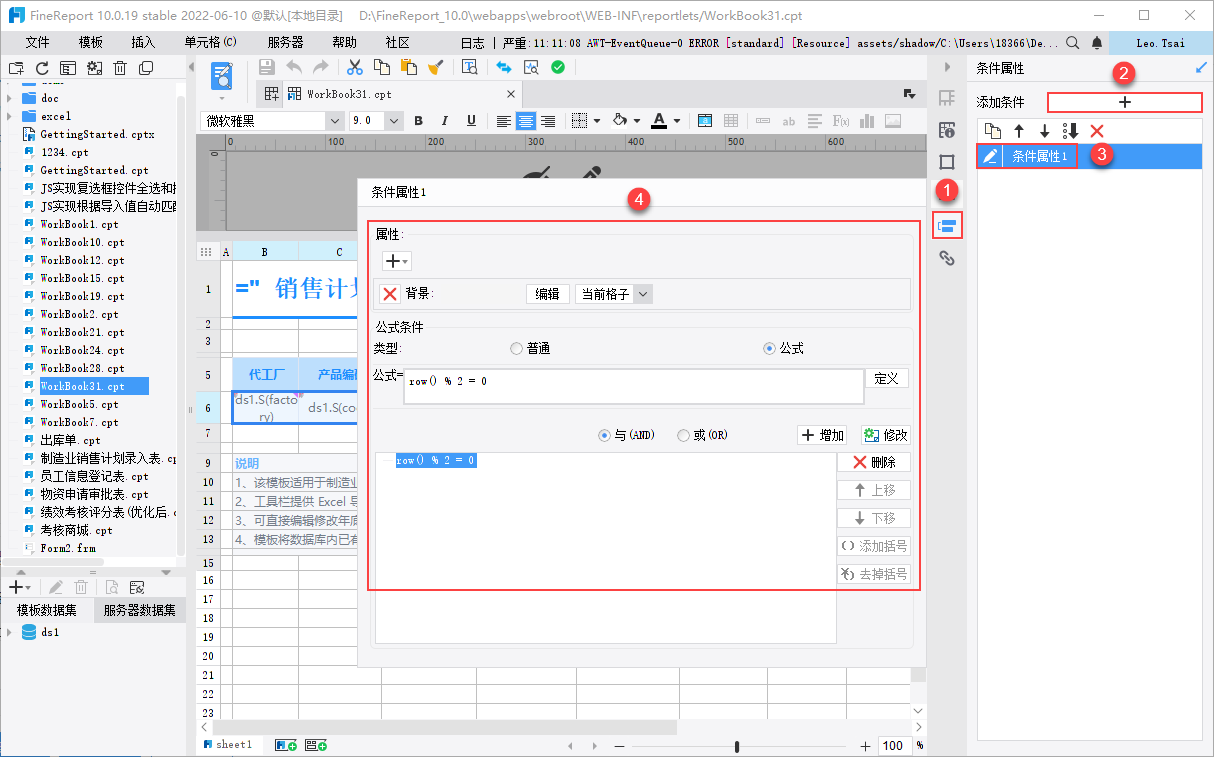Select the 或(OR) radio button

click(683, 435)
